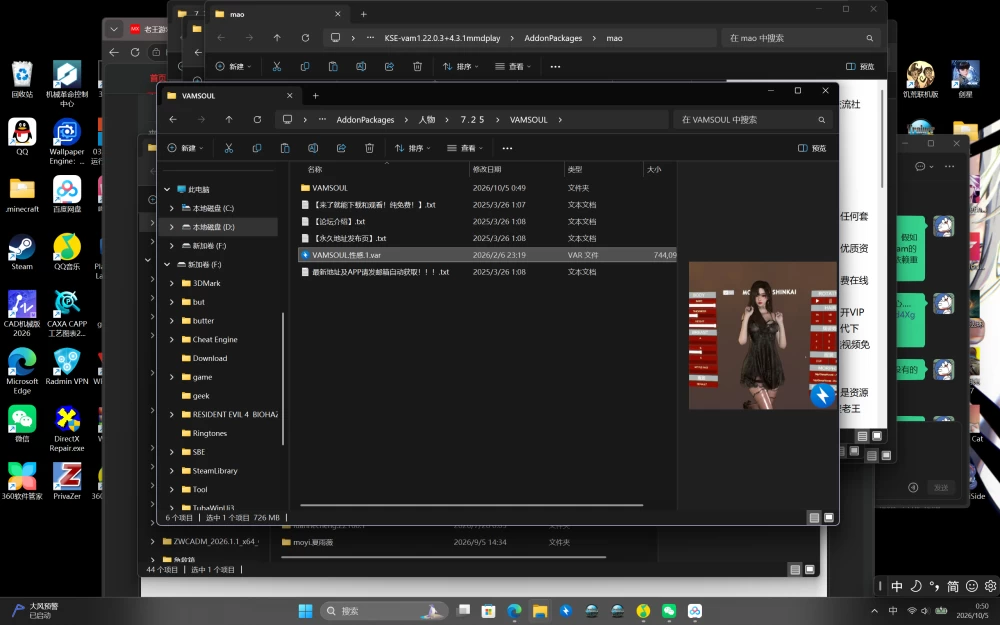The width and height of the screenshot is (1000, 625).
Task: Click the cut icon in mao window
Action: 277,66
